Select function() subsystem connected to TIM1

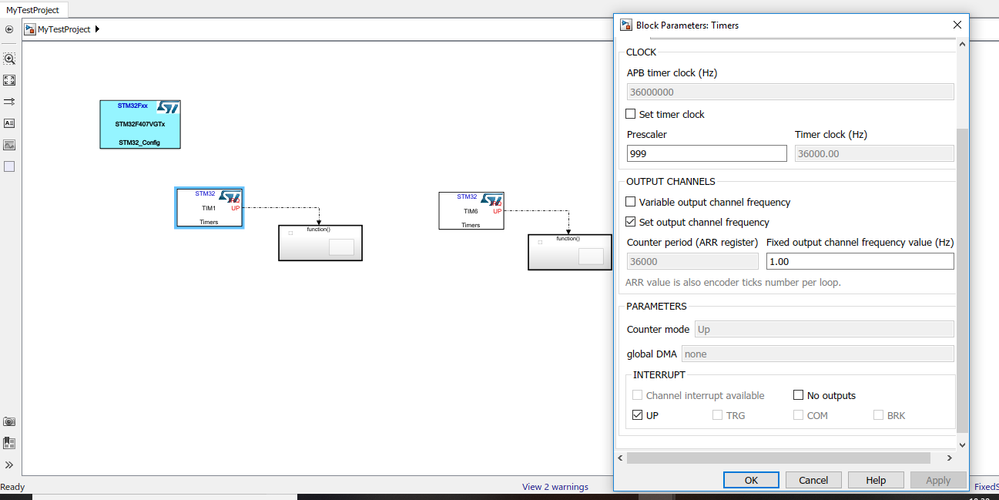click(x=320, y=243)
